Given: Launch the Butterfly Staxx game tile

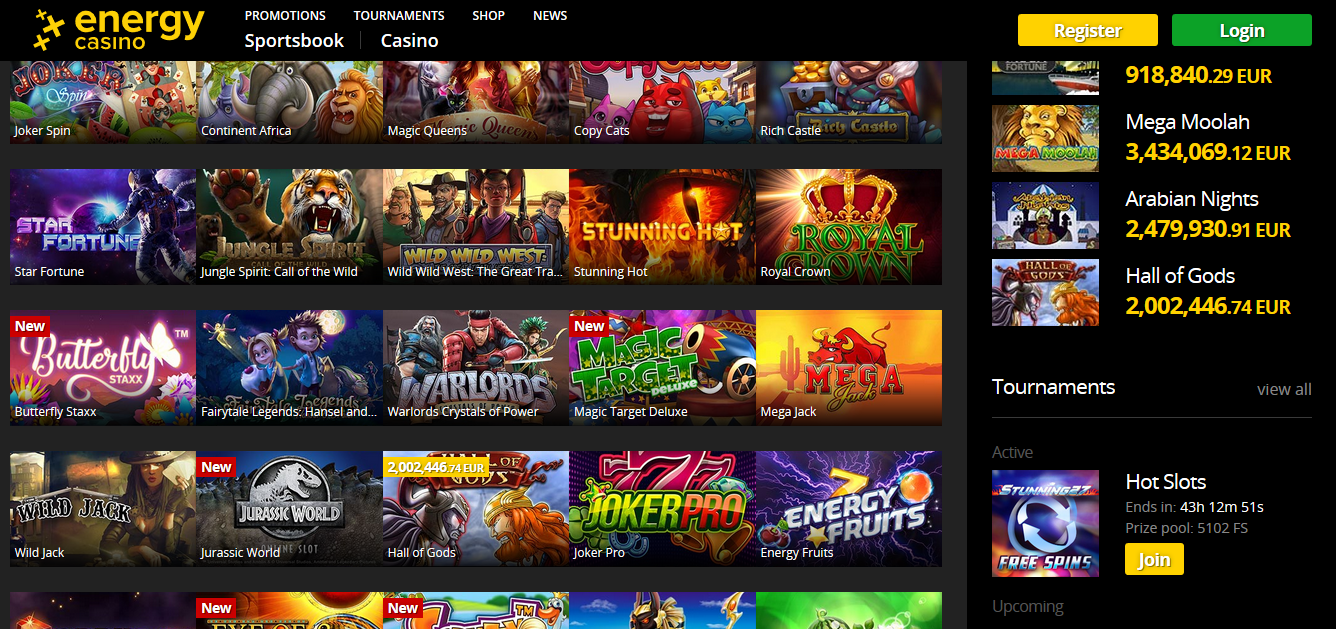Looking at the screenshot, I should [103, 367].
